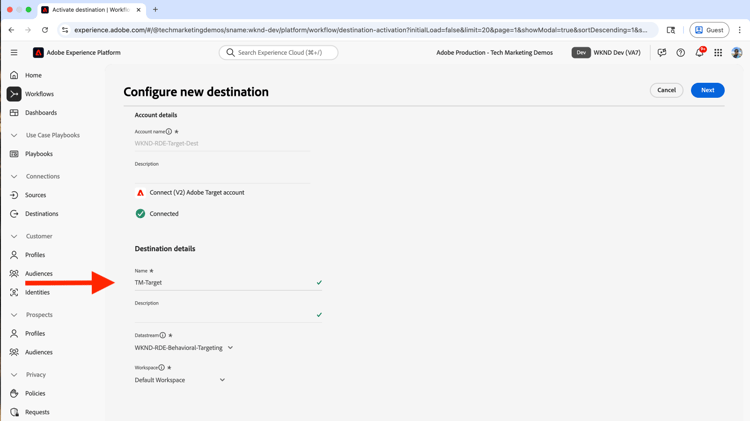Viewport: 750px width, 421px height.
Task: Select the Workflows icon in sidebar
Action: click(x=14, y=94)
